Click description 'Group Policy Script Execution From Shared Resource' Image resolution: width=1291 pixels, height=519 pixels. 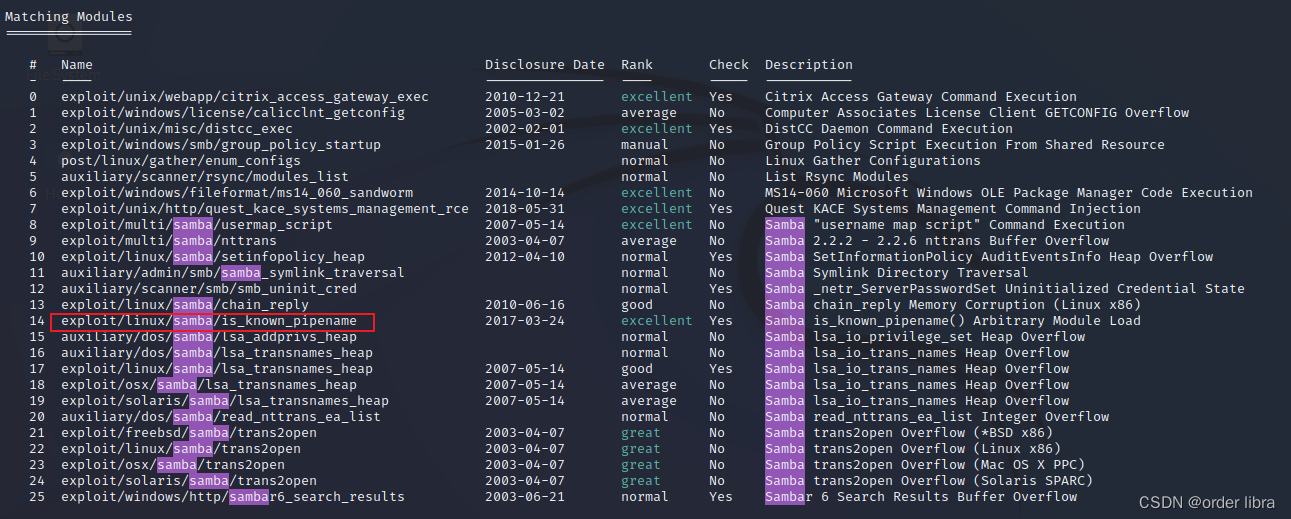(x=965, y=145)
